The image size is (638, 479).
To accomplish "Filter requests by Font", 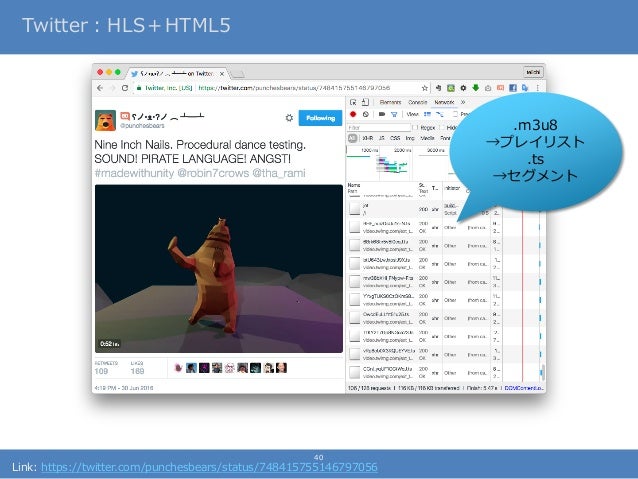I will point(446,138).
